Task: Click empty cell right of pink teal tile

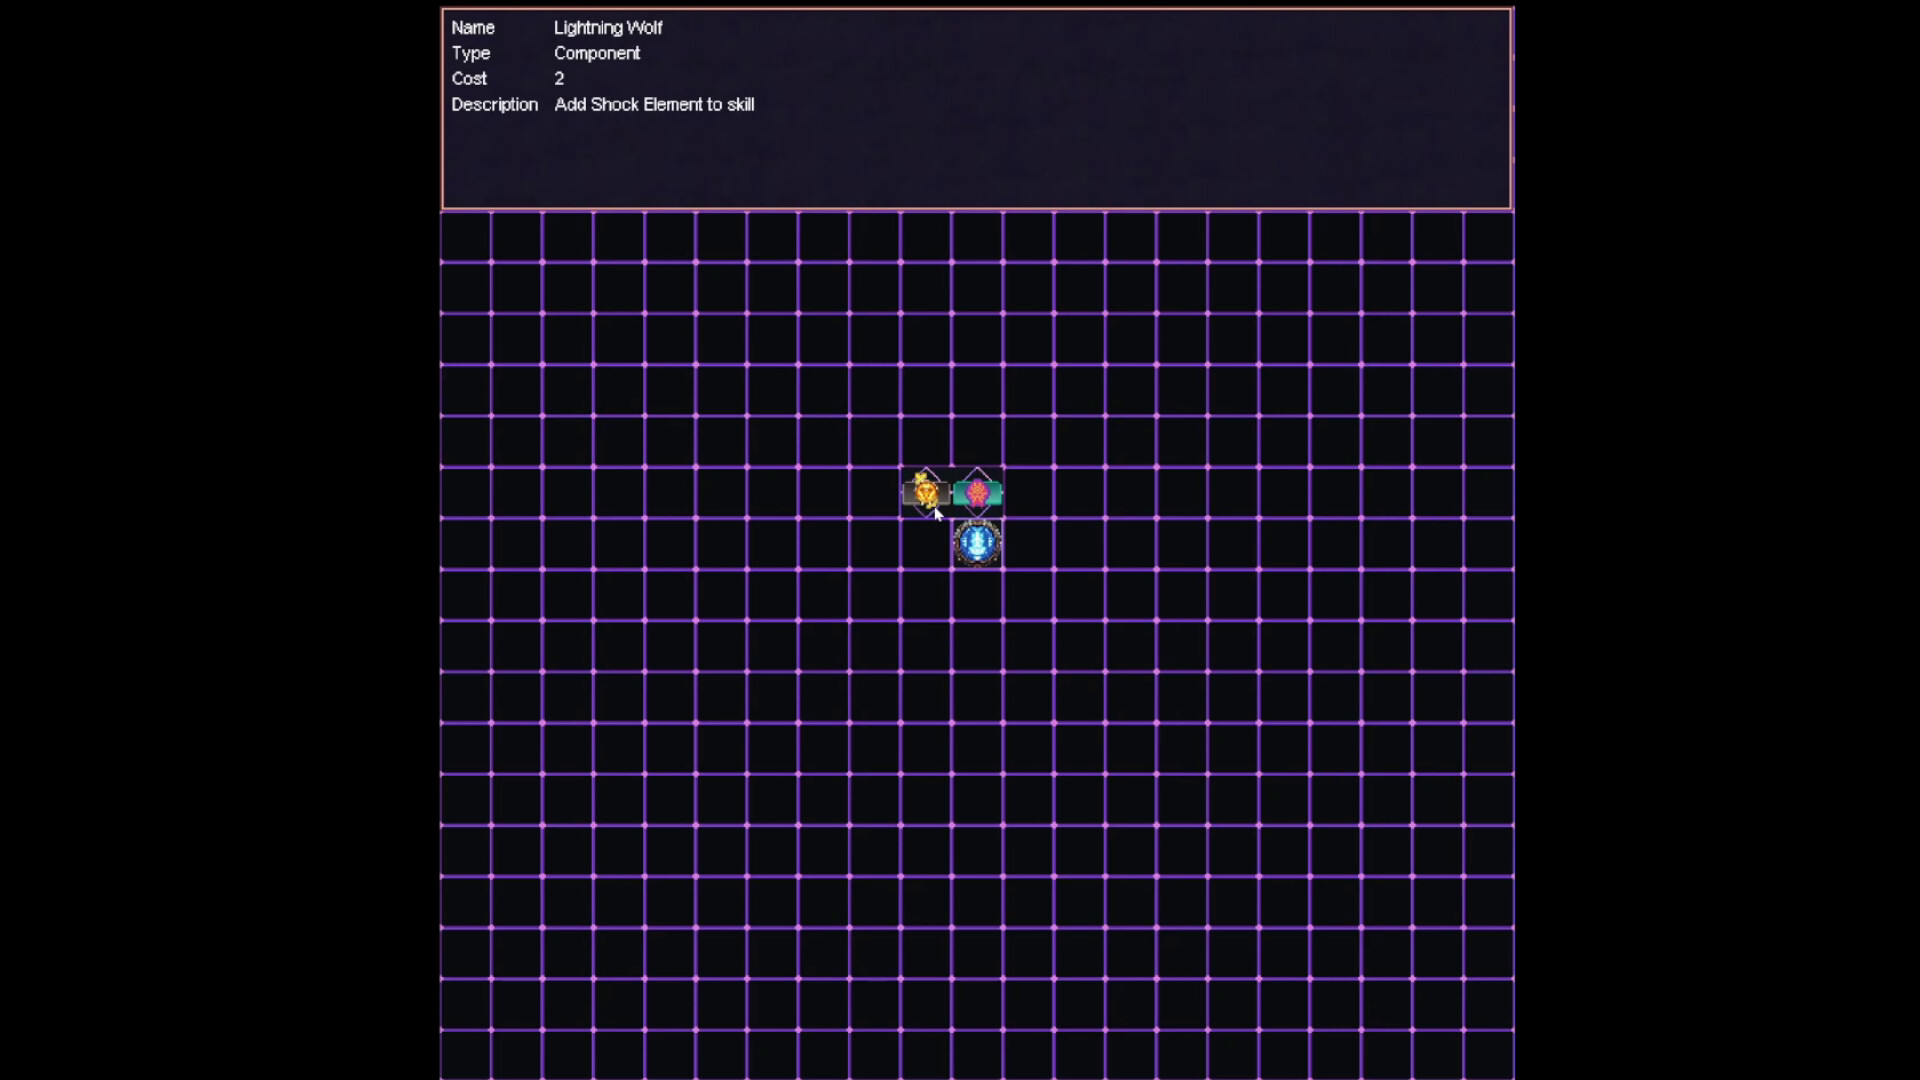Action: (1028, 492)
